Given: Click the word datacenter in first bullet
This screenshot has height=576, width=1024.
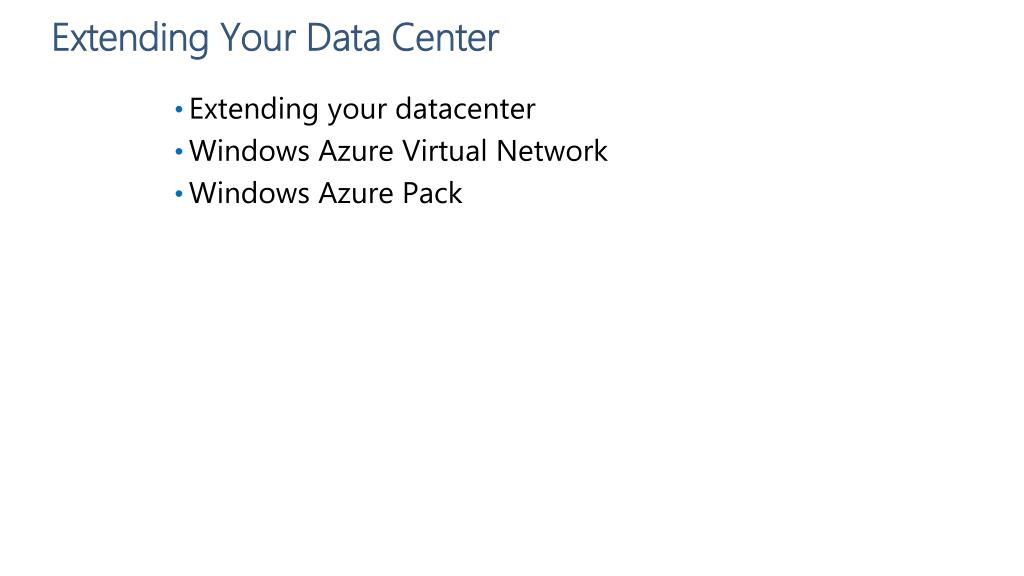Looking at the screenshot, I should 465,109.
